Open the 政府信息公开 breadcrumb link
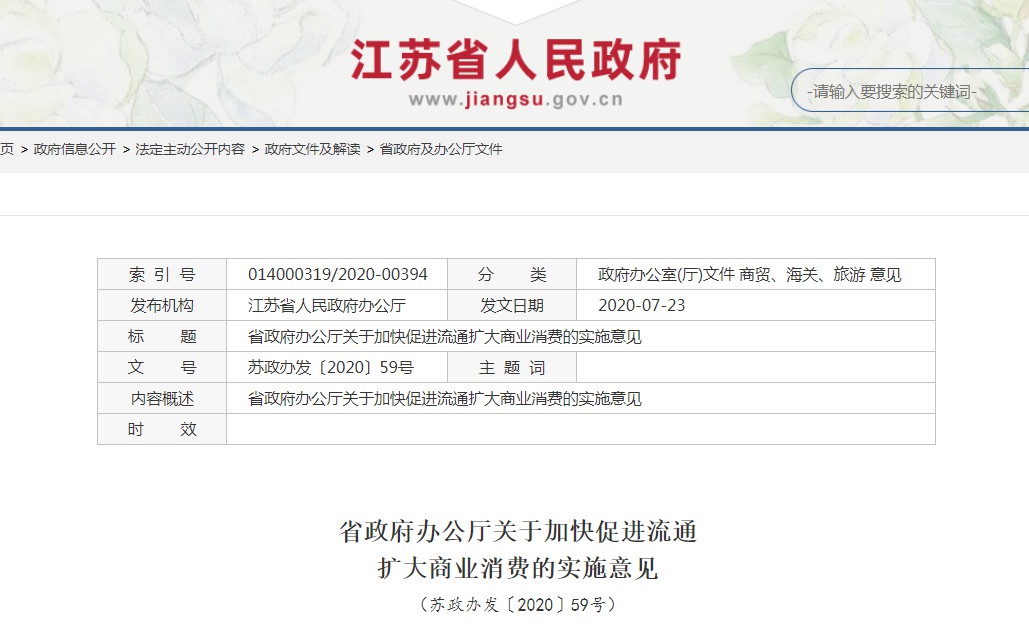The width and height of the screenshot is (1029, 631). coord(75,149)
